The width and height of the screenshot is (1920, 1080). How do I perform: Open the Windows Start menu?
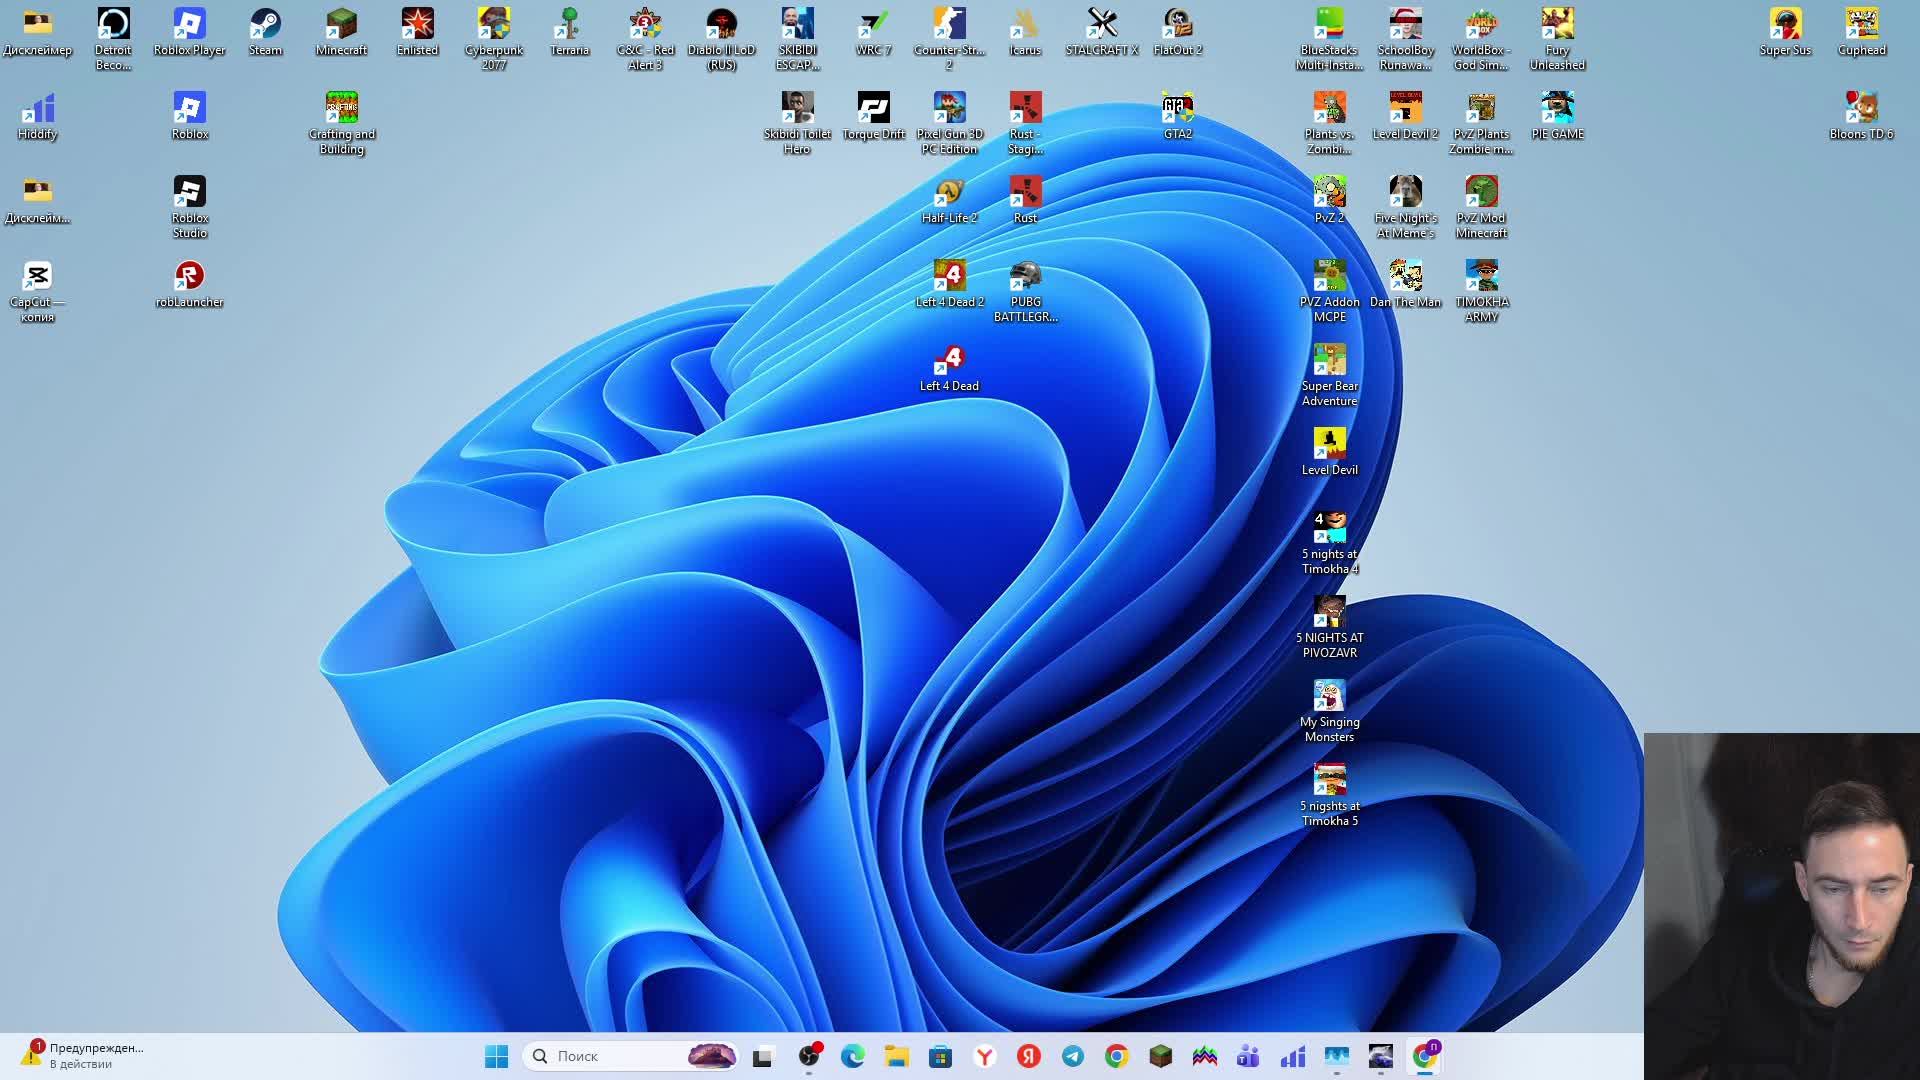pyautogui.click(x=496, y=1056)
